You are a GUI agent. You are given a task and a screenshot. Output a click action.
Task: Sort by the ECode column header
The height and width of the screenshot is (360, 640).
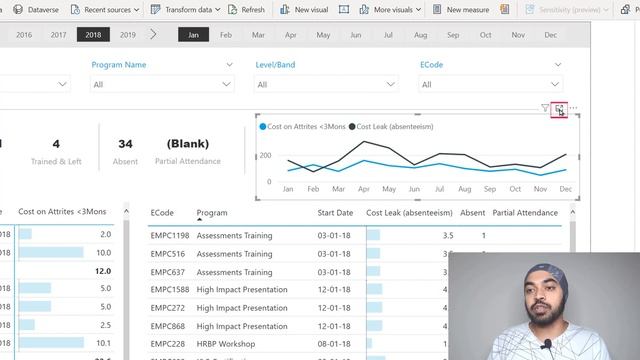(162, 213)
